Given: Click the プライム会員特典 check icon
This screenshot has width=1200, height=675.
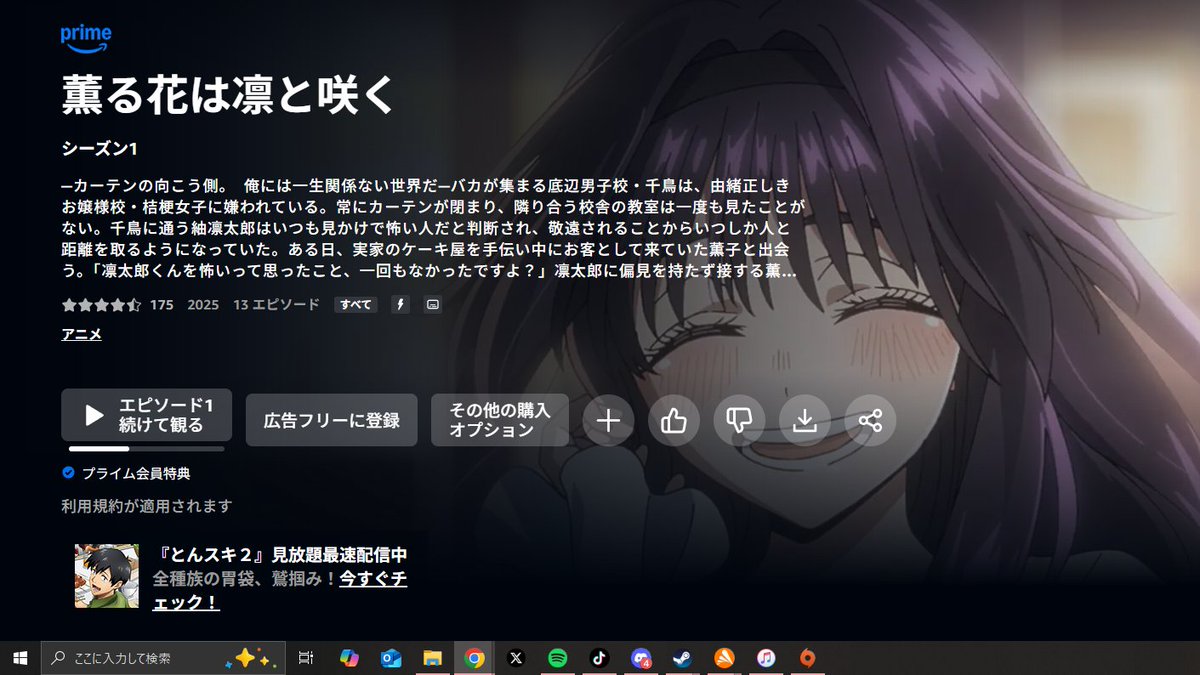Looking at the screenshot, I should point(68,473).
